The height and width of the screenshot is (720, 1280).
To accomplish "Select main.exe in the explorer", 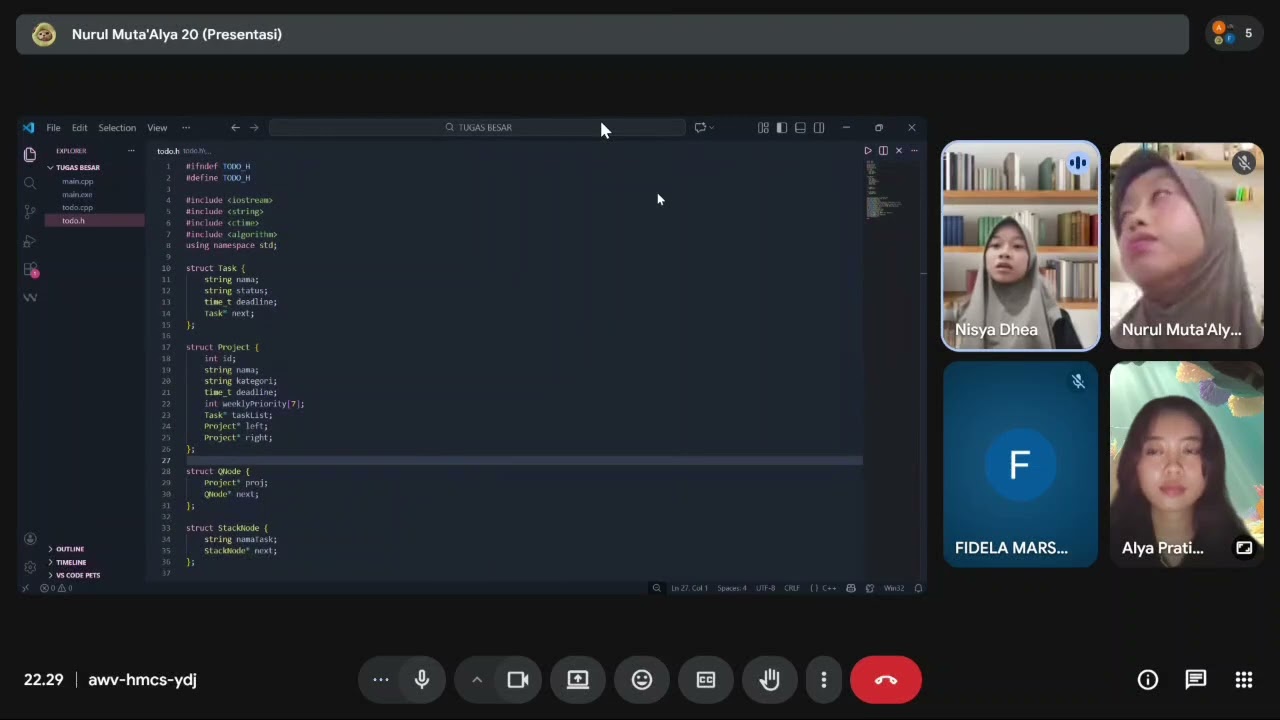I will 78,195.
